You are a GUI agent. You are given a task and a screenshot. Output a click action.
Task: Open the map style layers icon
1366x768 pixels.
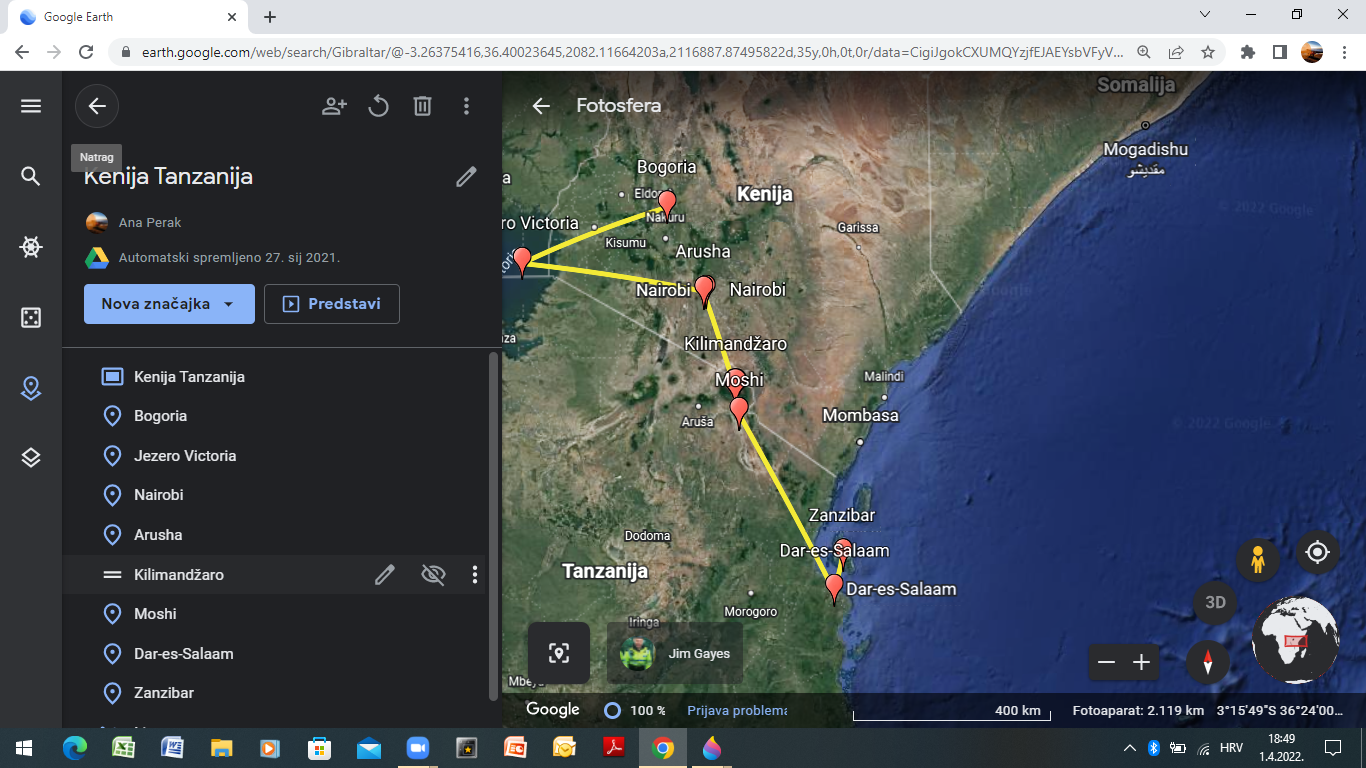pyautogui.click(x=31, y=458)
